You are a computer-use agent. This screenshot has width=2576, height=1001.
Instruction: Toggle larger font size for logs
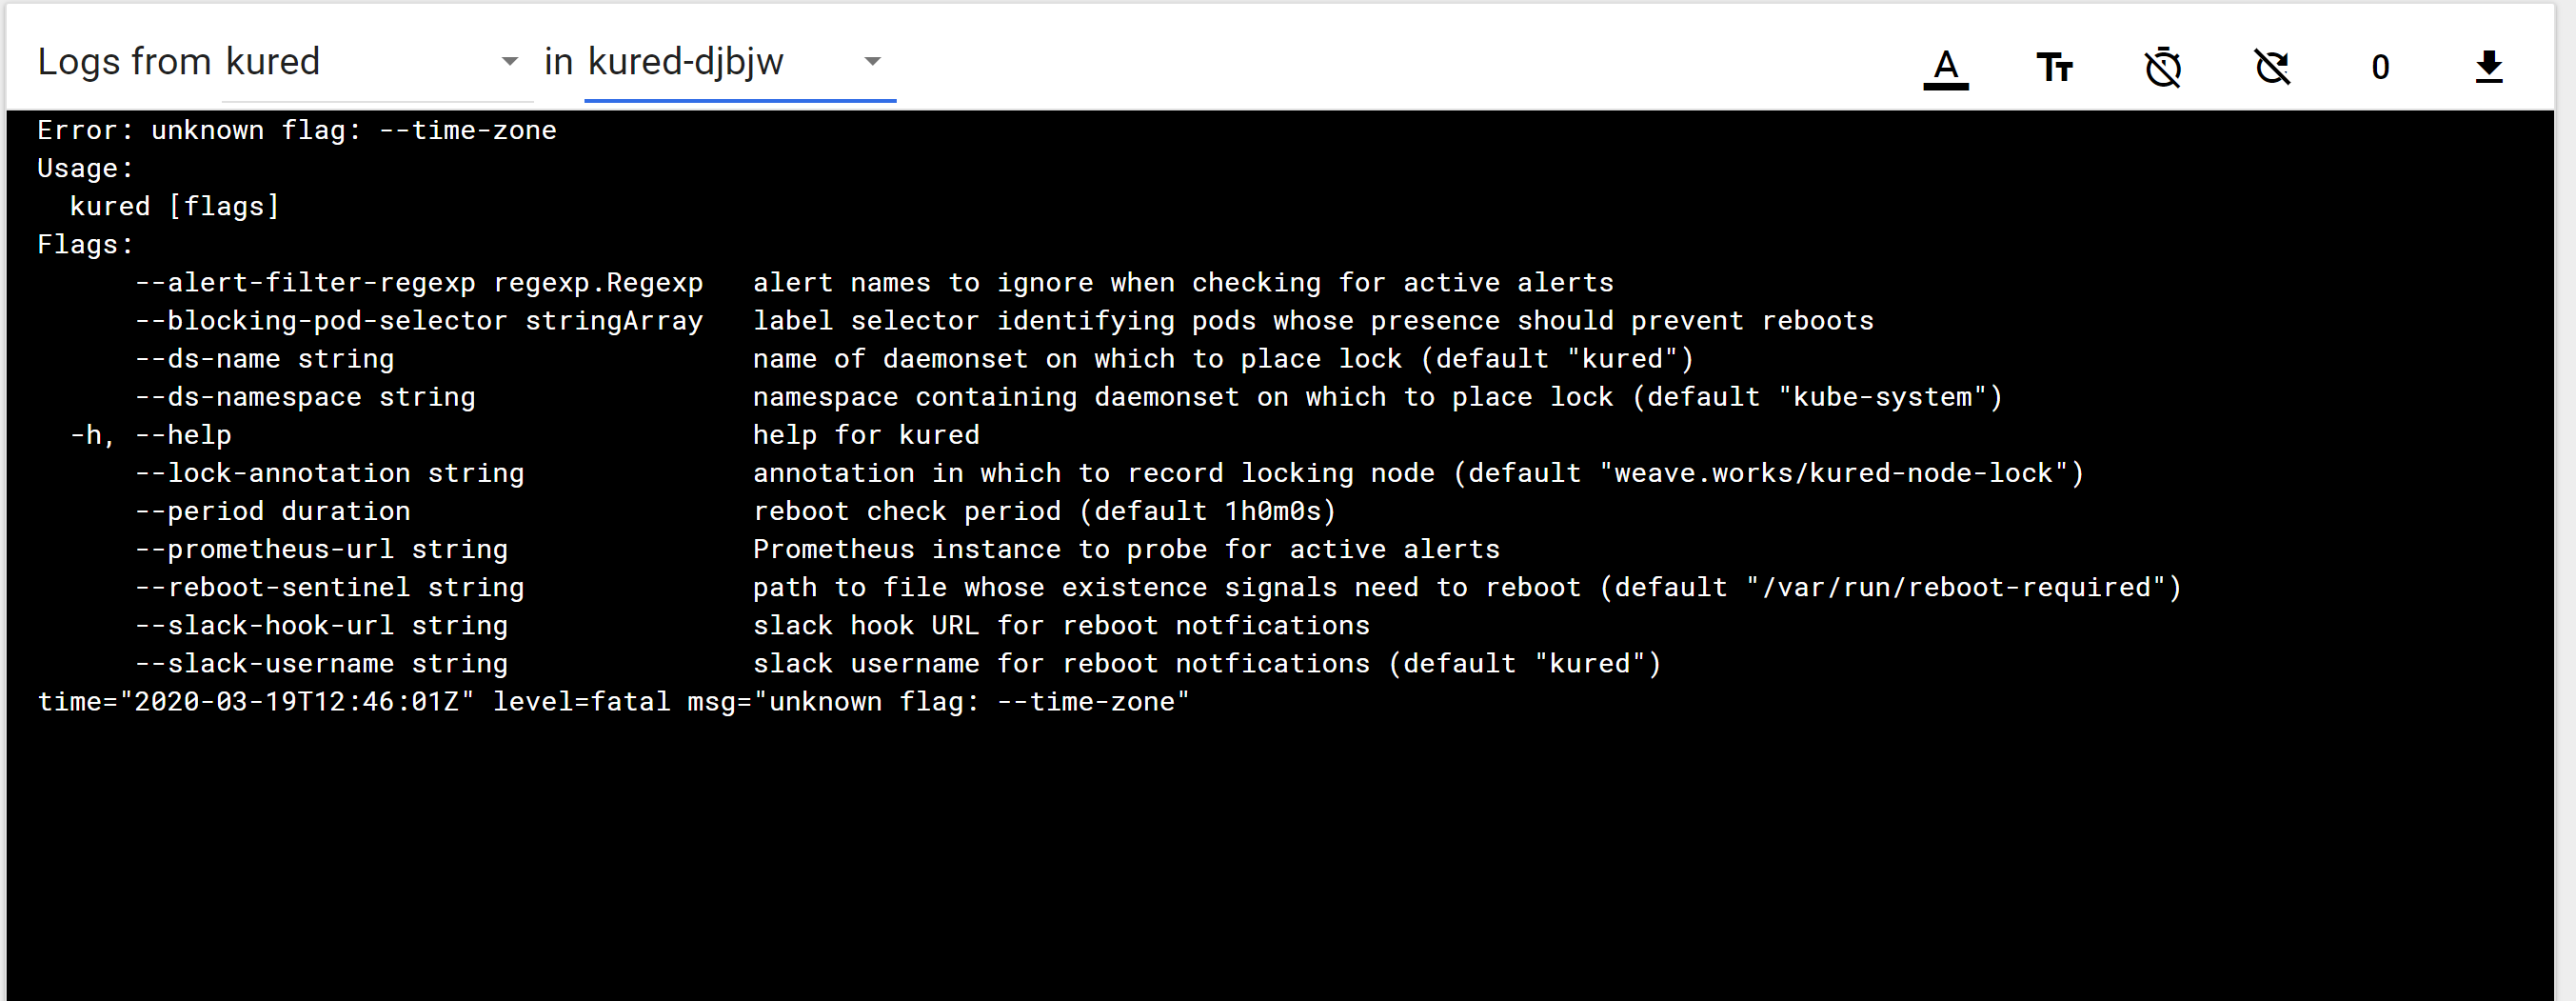pos(2055,66)
